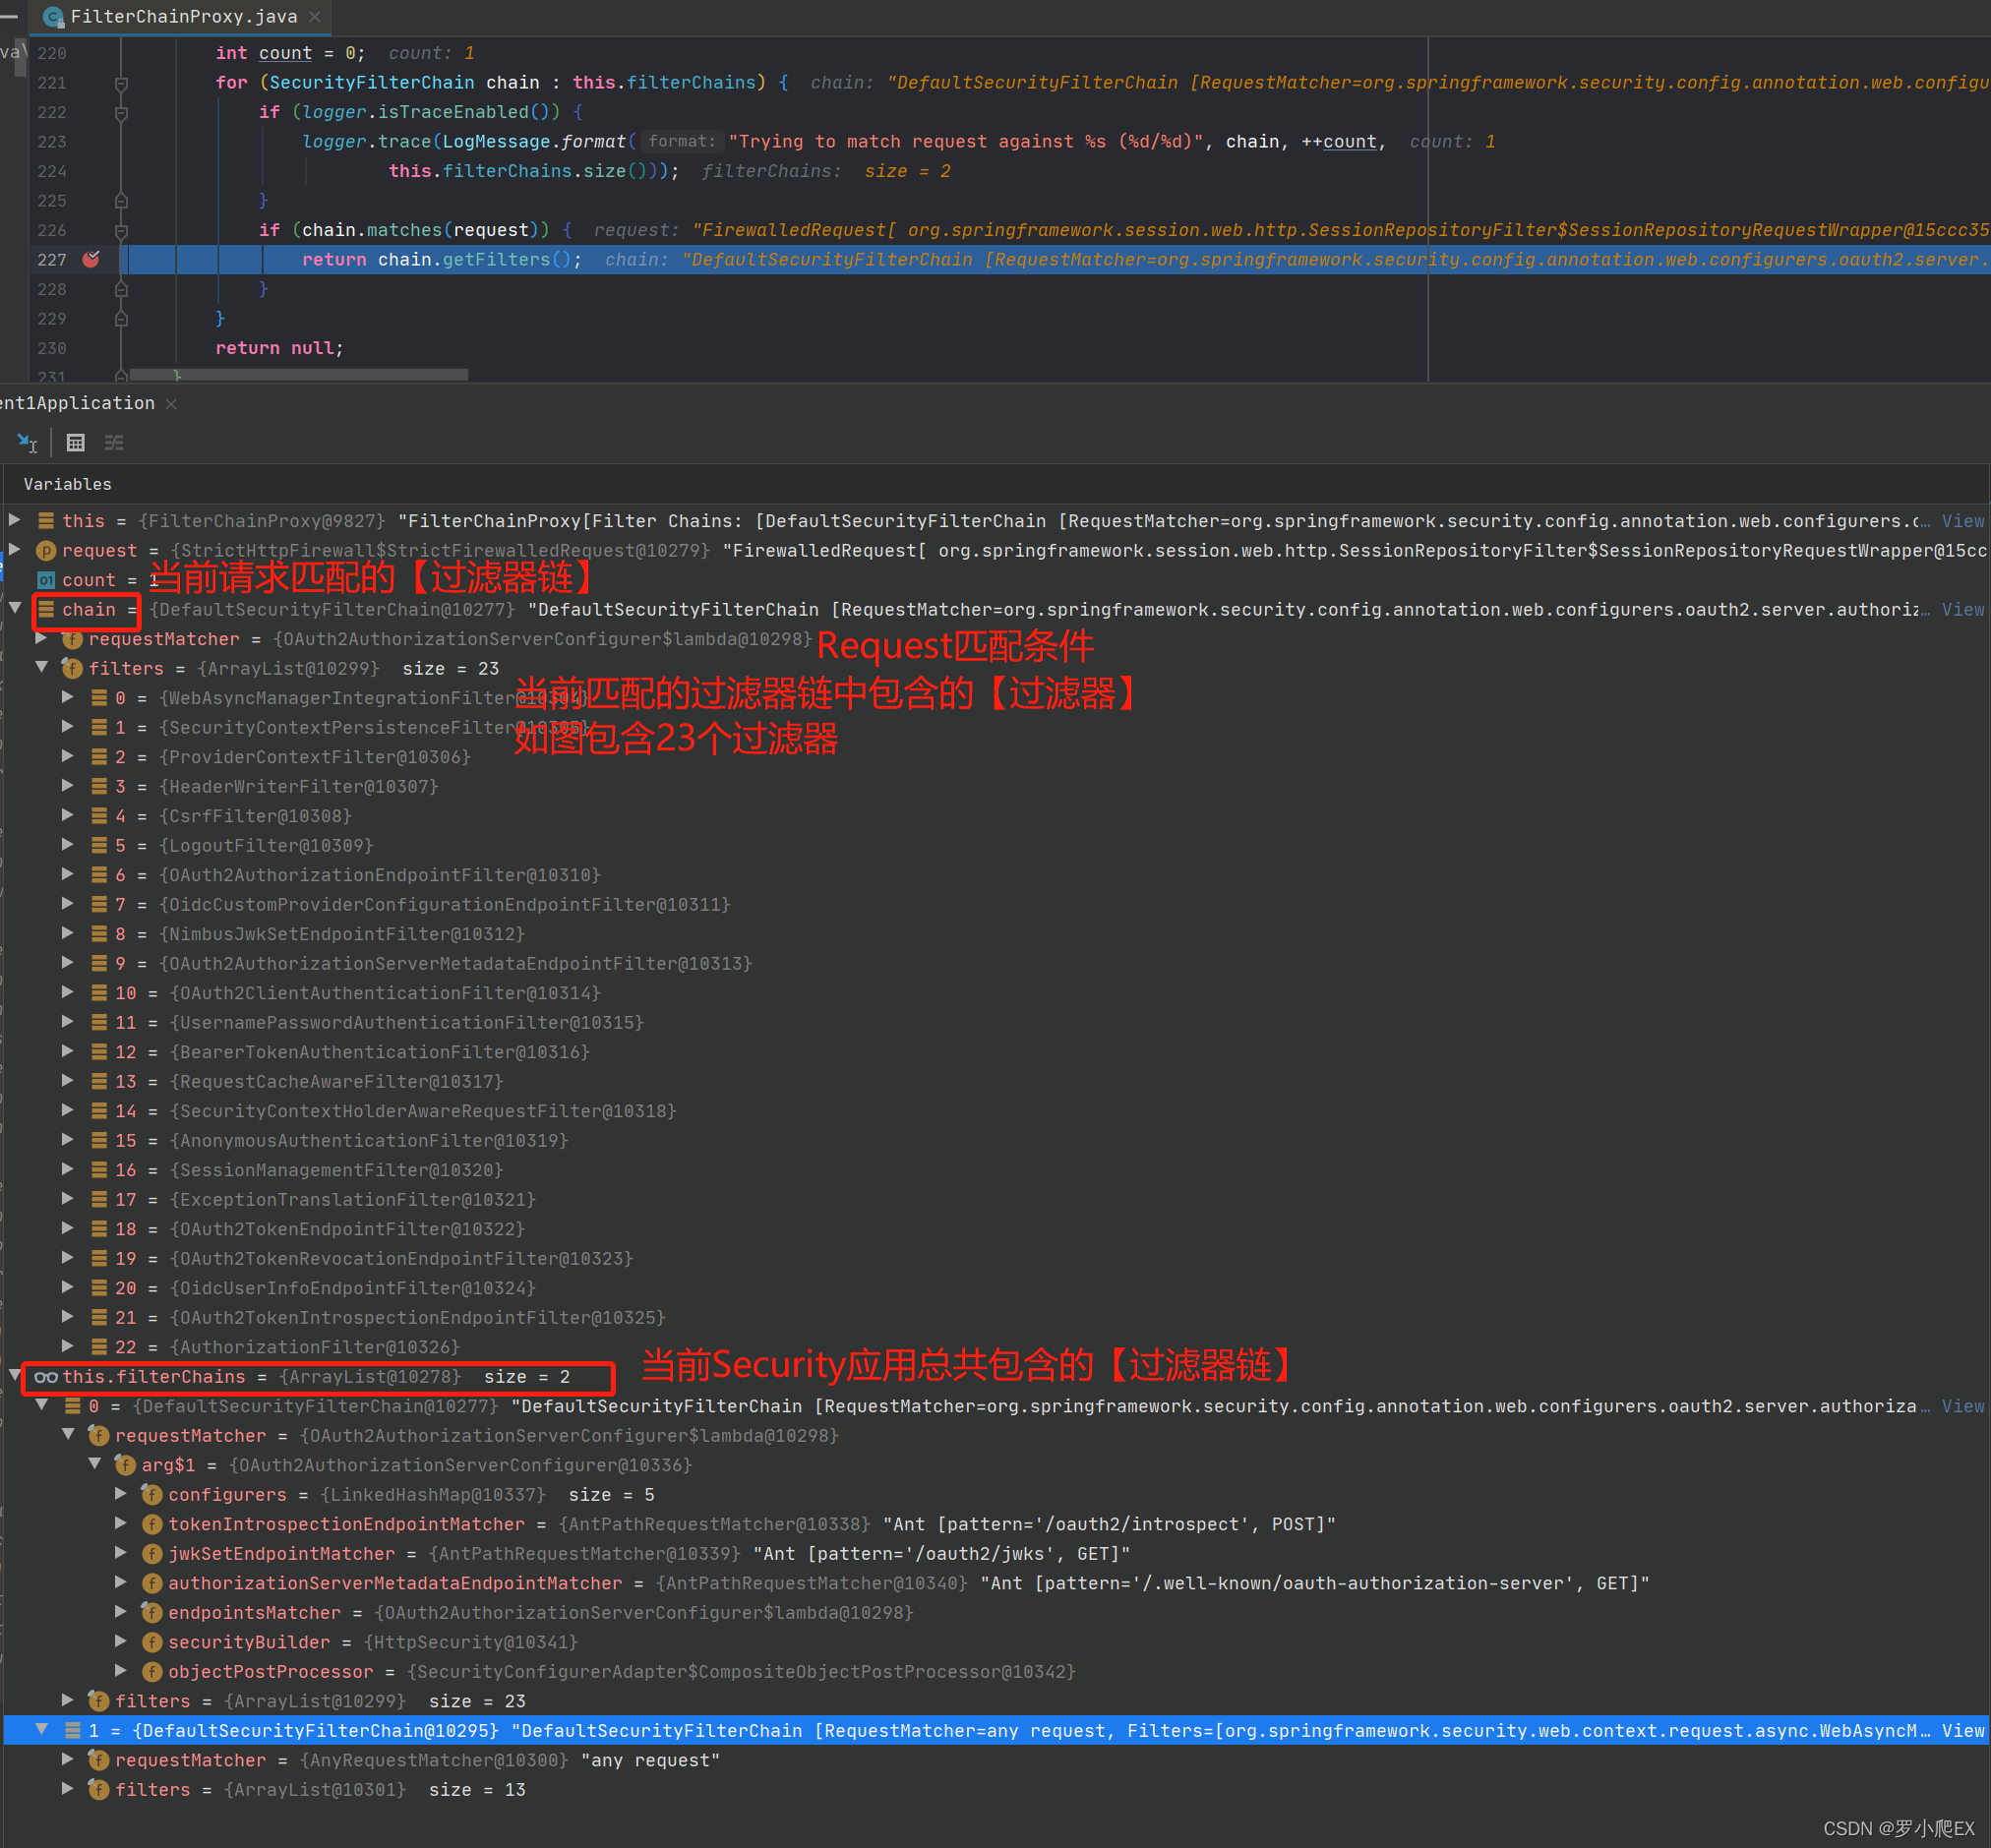
Task: Expand the configurers LinkedHashMap field
Action: (120, 1494)
